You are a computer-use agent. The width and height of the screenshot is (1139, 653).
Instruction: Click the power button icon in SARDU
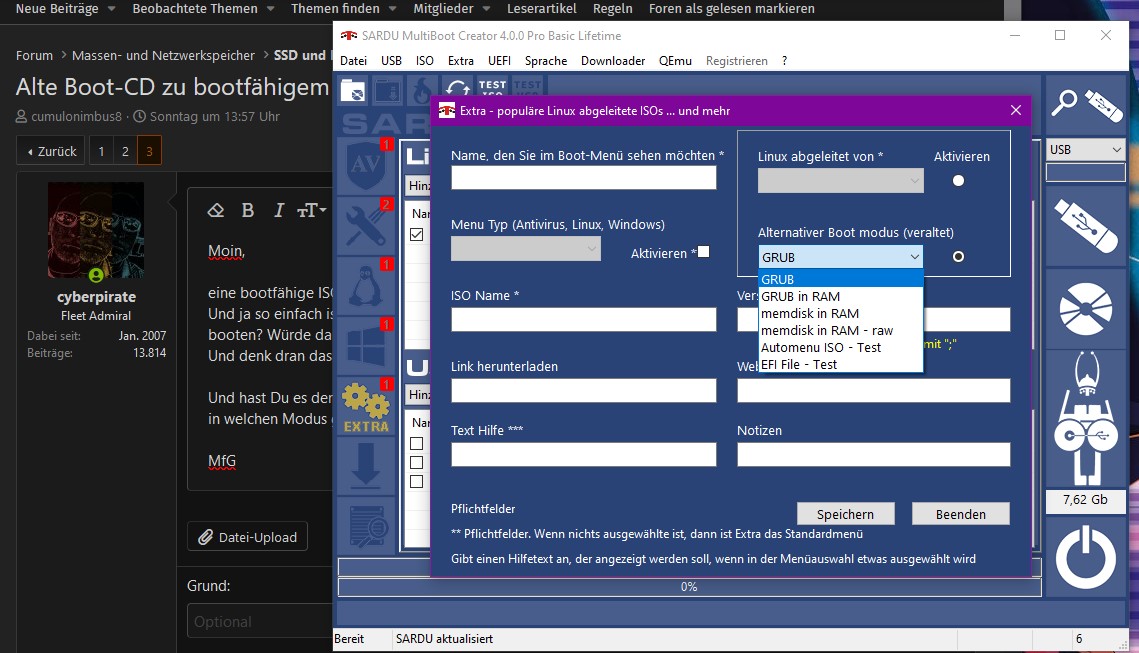coord(1085,558)
